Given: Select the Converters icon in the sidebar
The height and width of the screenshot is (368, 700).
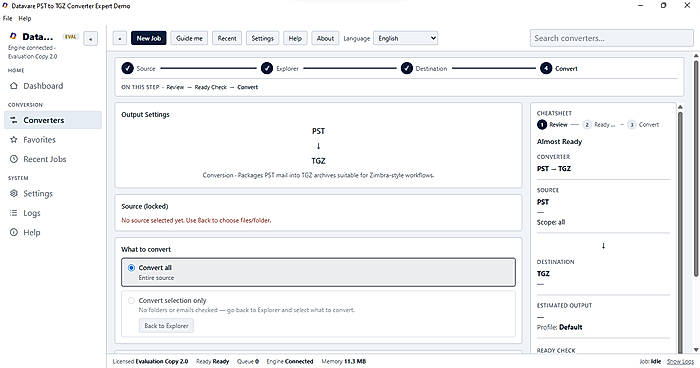Looking at the screenshot, I should [14, 120].
